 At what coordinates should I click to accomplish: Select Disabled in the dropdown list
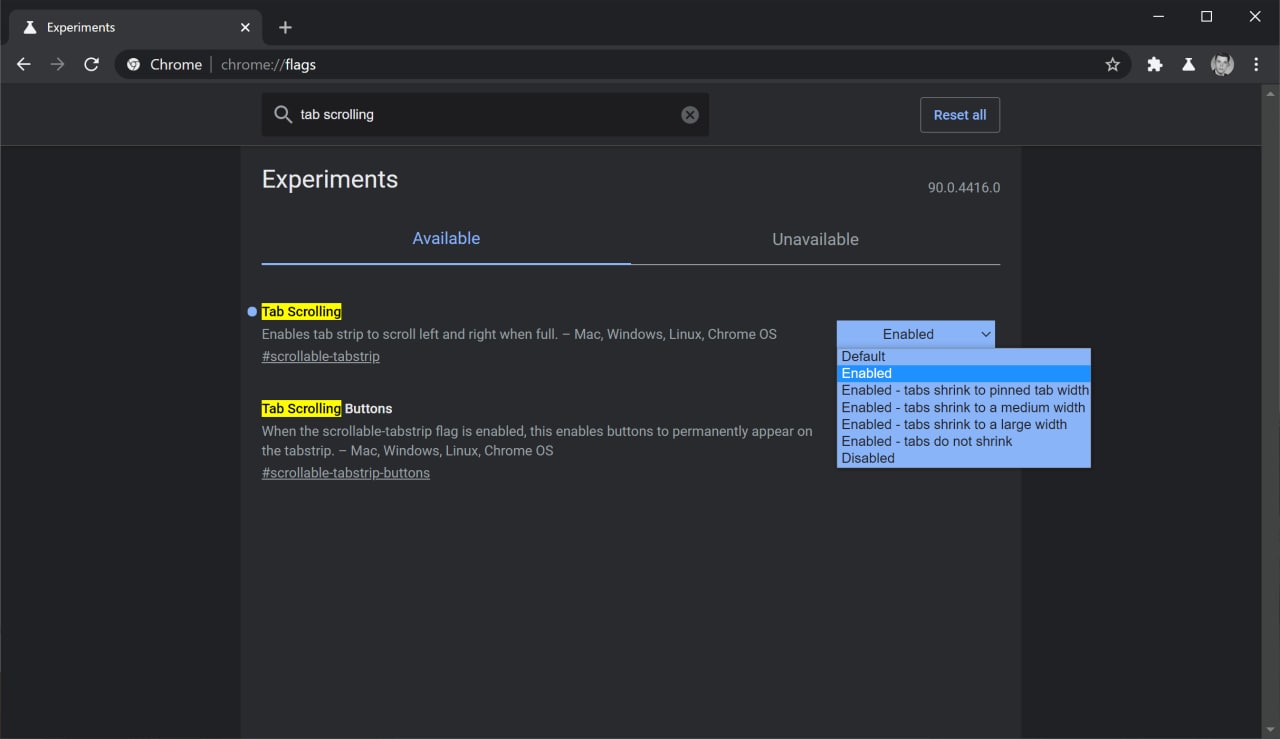964,458
